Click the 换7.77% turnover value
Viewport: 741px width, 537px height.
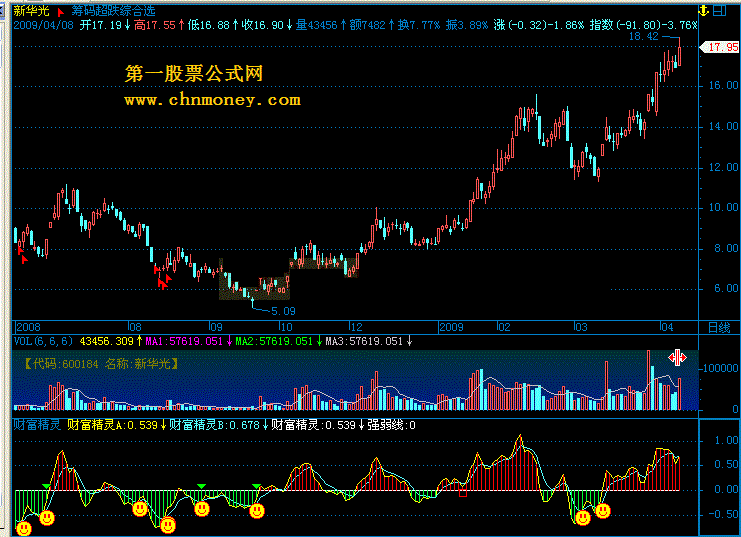point(419,25)
